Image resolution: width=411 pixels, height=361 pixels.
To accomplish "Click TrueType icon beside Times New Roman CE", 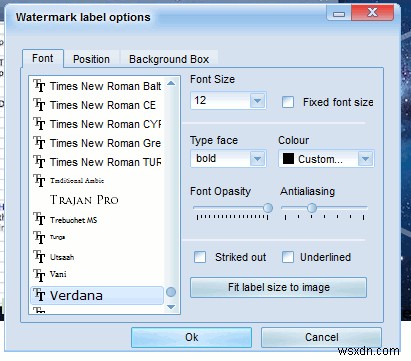I will 39,105.
